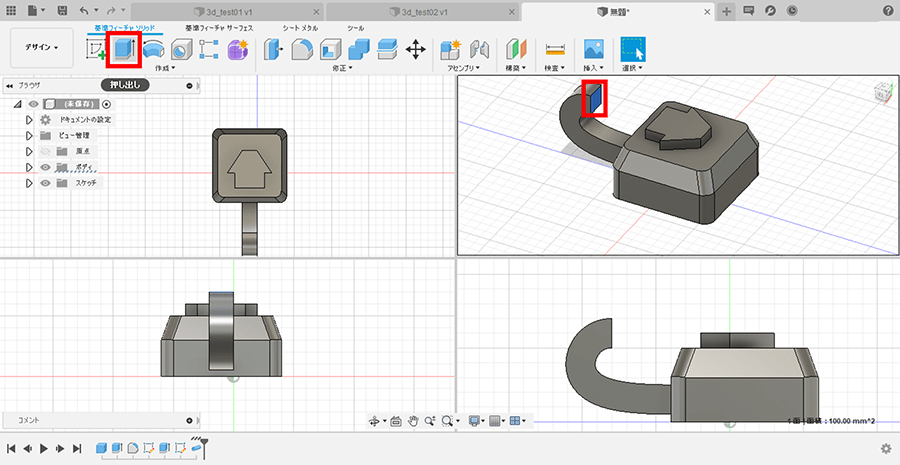Click the Insert image icon
This screenshot has width=900, height=465.
pyautogui.click(x=594, y=49)
